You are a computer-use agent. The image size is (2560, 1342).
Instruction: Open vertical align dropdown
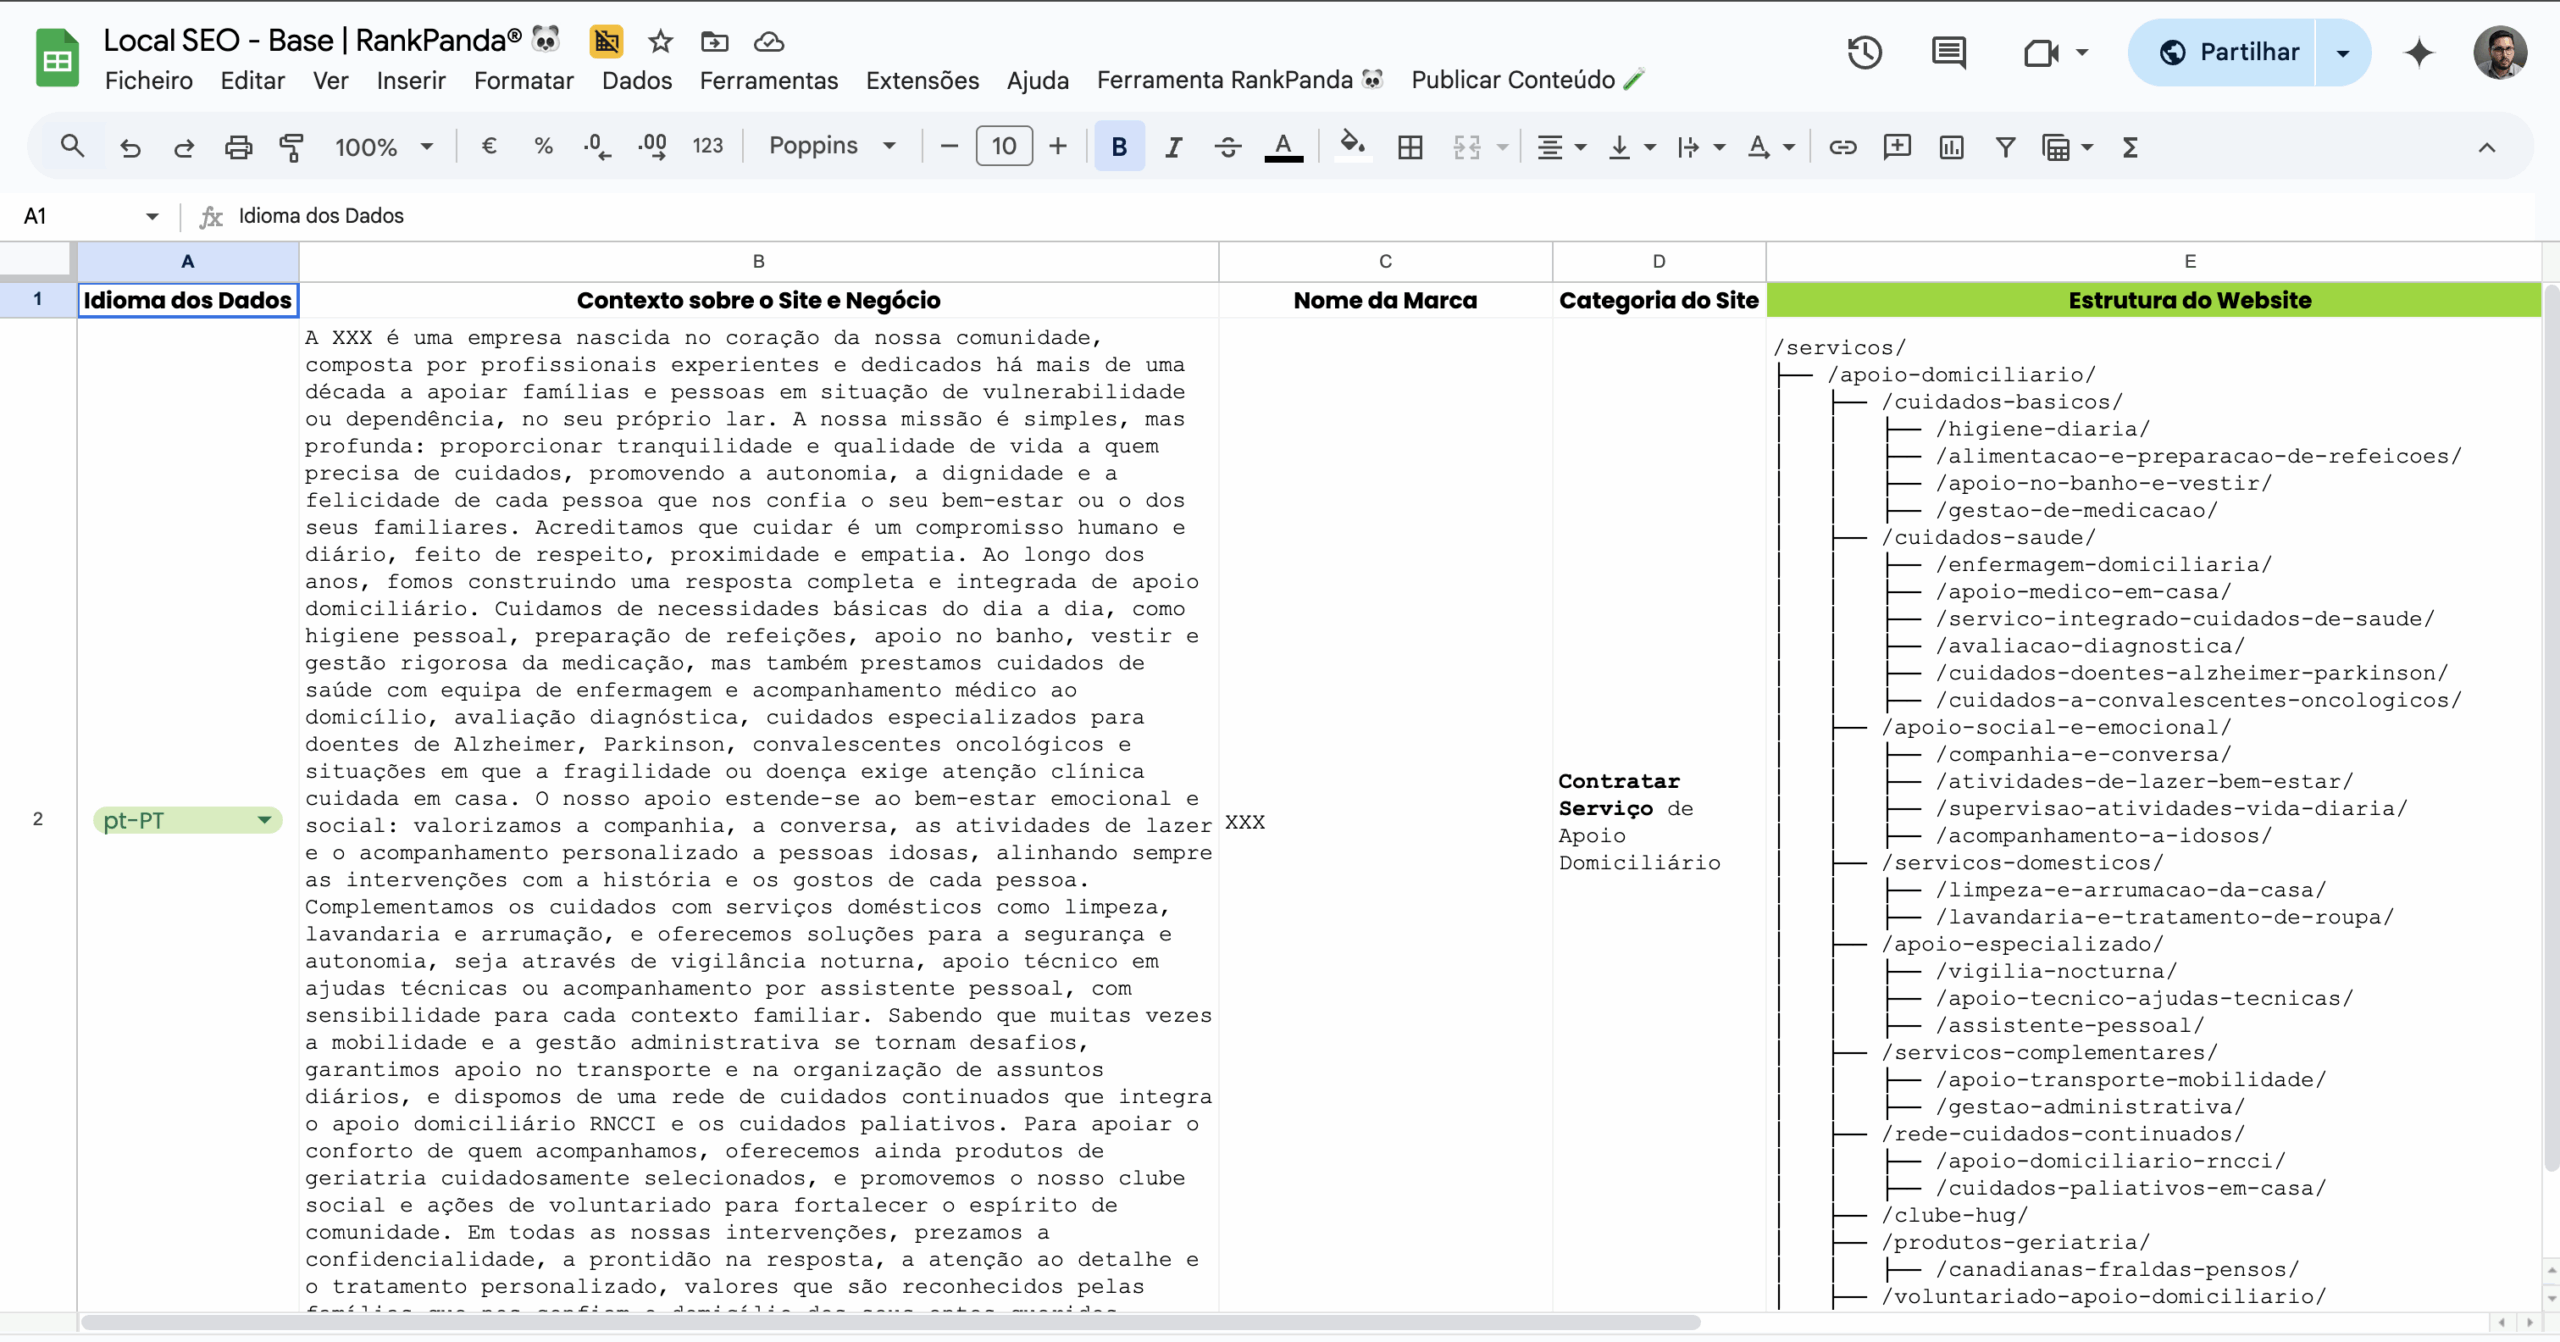tap(1631, 147)
